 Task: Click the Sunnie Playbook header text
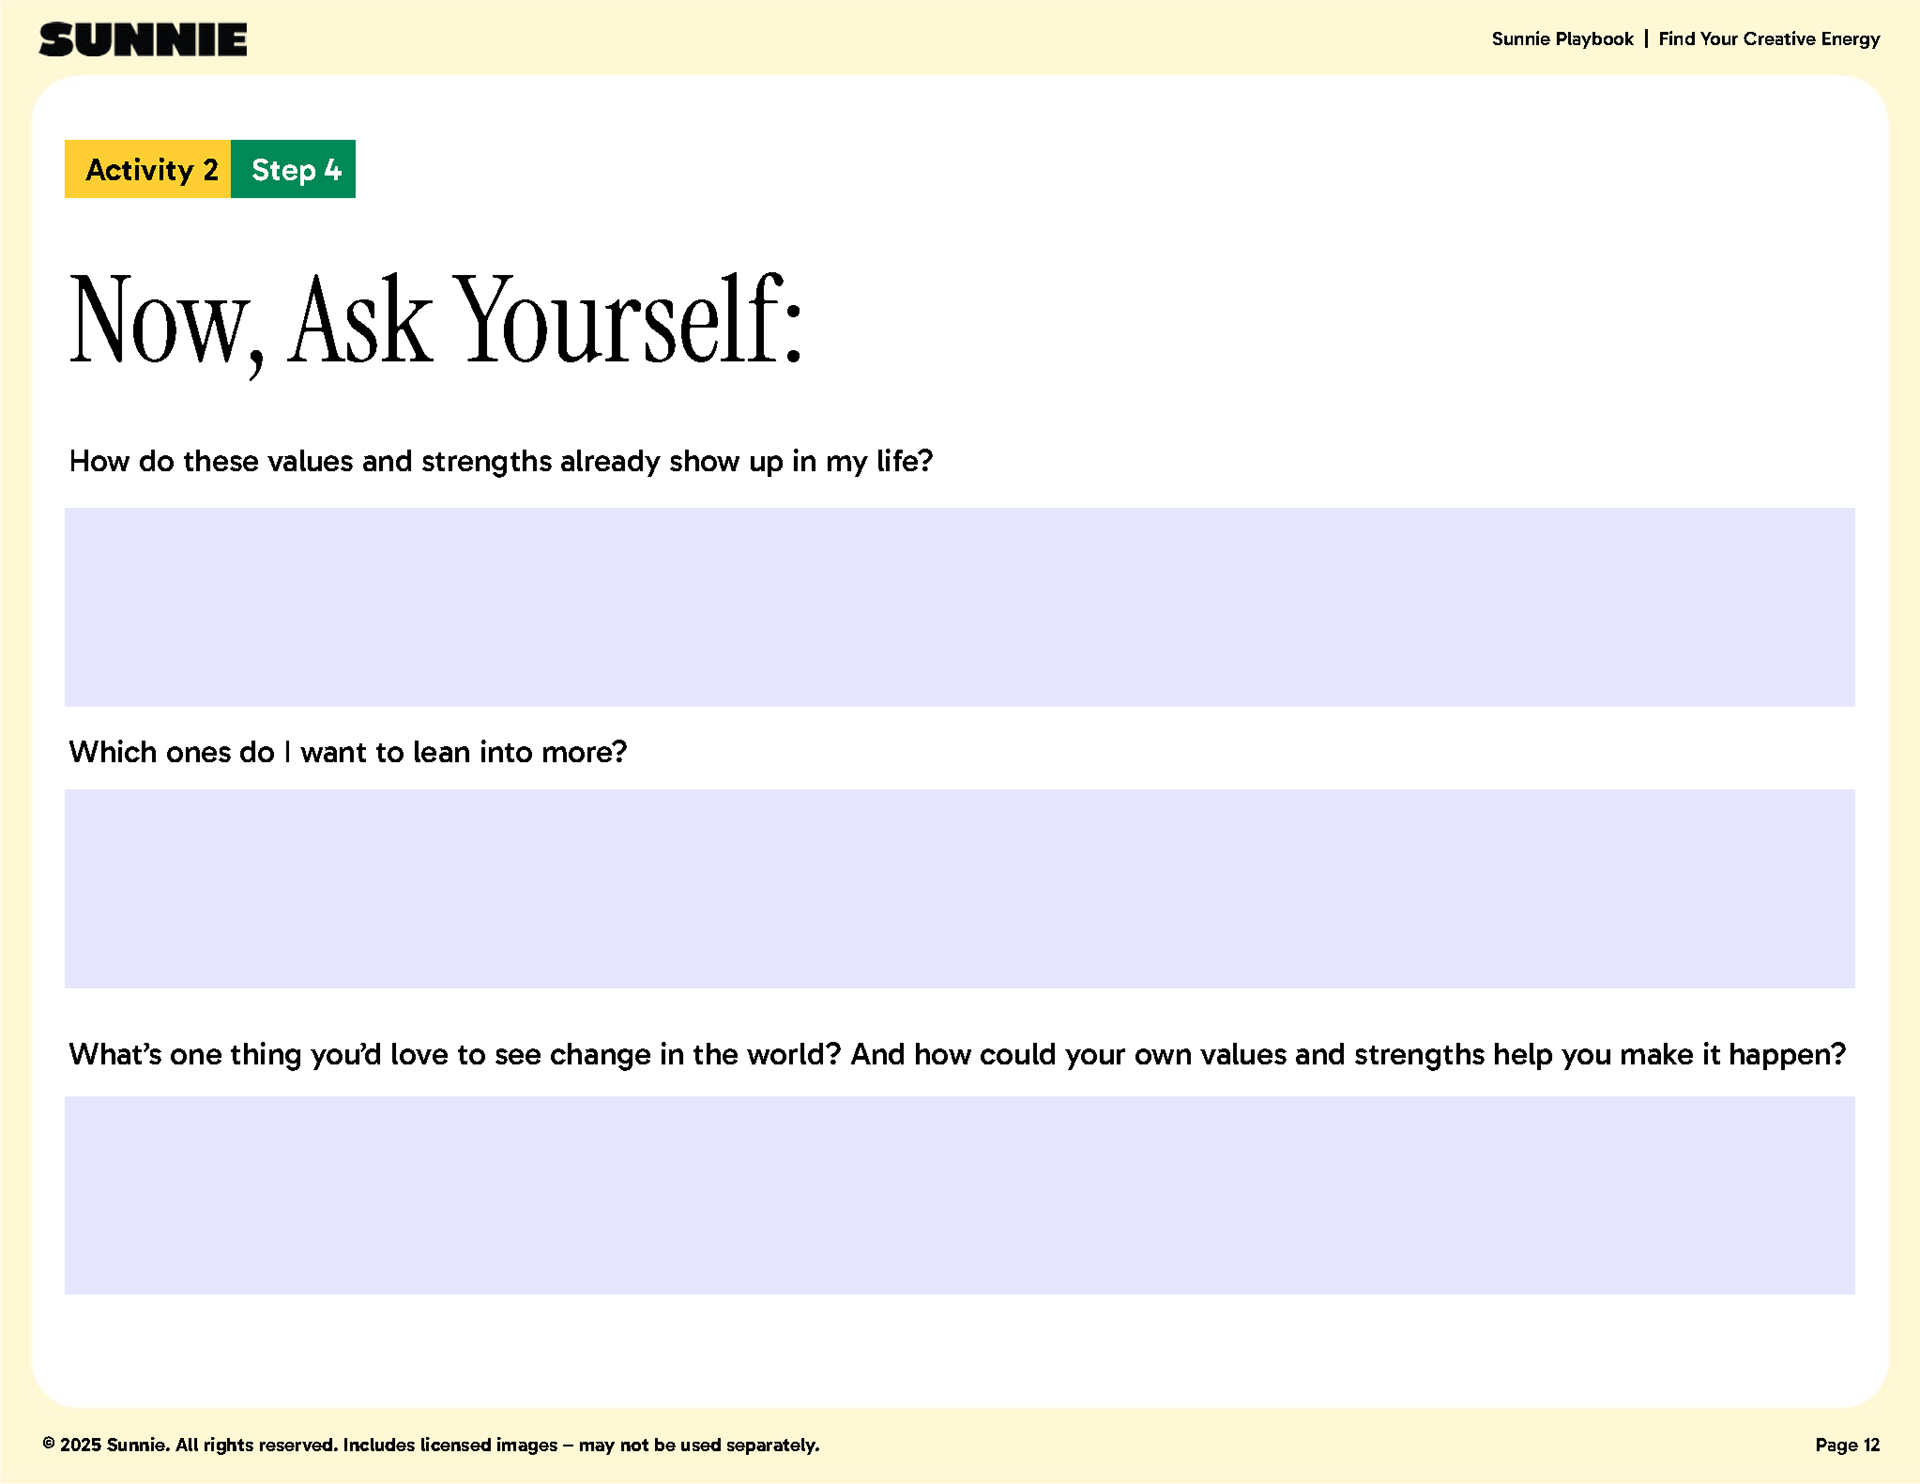(x=1562, y=39)
